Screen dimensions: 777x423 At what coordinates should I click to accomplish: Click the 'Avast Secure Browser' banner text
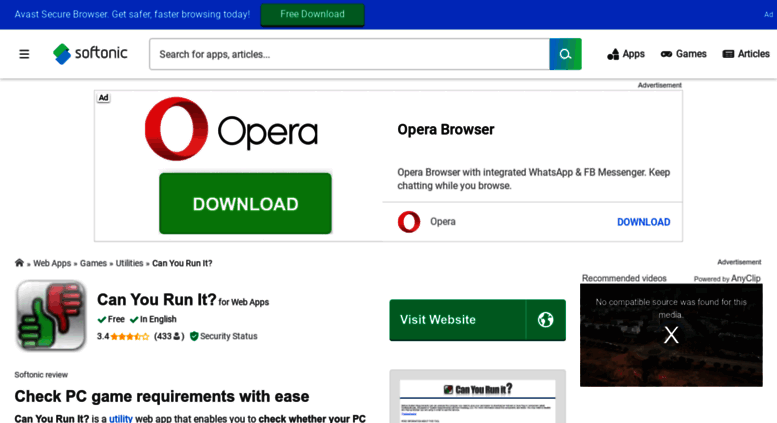[x=132, y=14]
